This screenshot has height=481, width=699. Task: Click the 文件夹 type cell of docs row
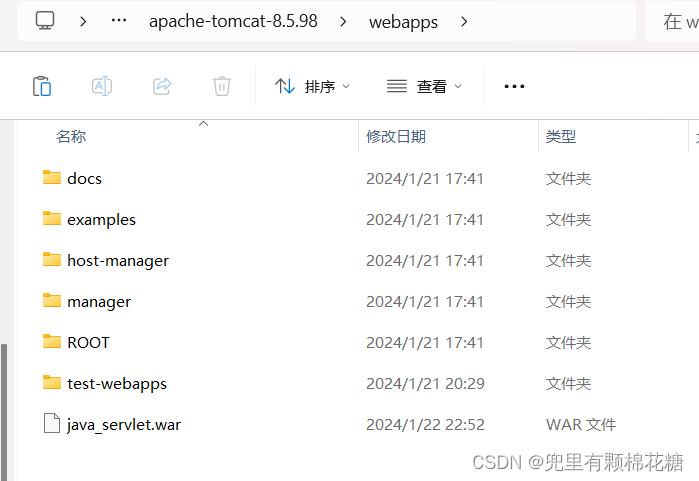pyautogui.click(x=568, y=179)
